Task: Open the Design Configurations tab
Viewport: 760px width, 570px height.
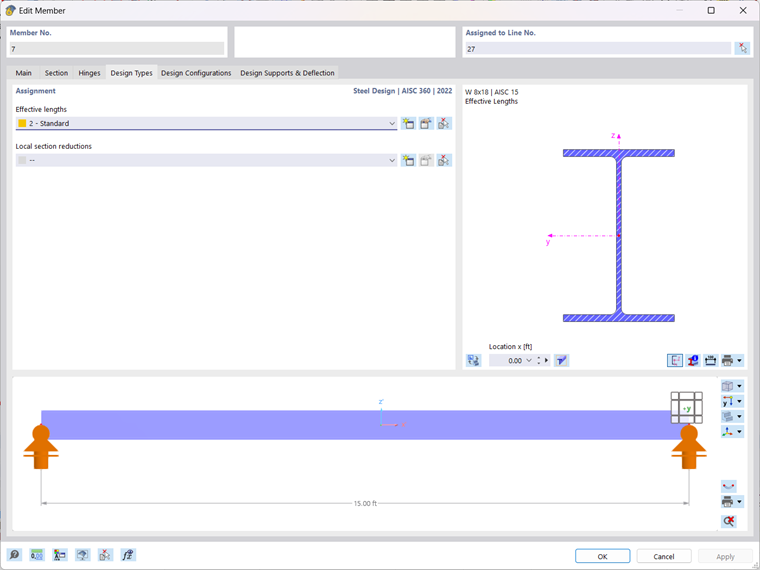Action: [x=196, y=73]
